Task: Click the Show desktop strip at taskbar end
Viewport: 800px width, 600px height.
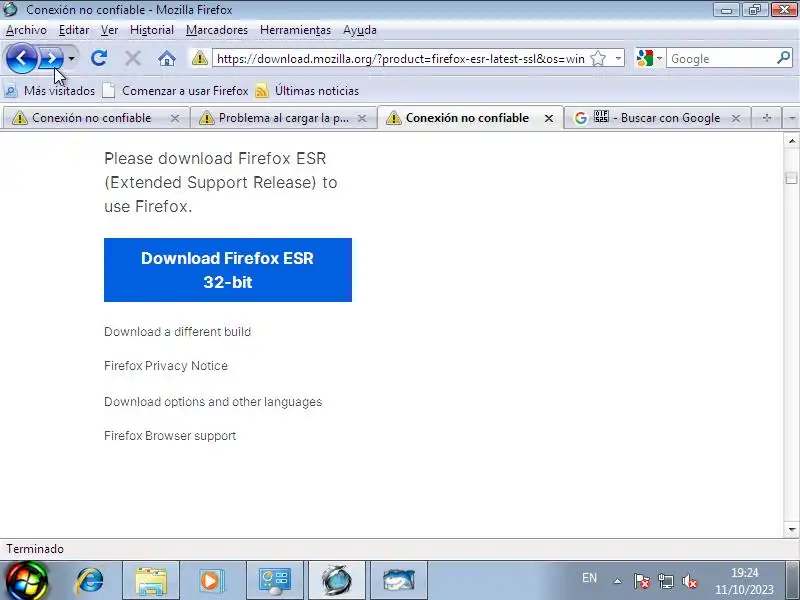Action: coord(793,581)
